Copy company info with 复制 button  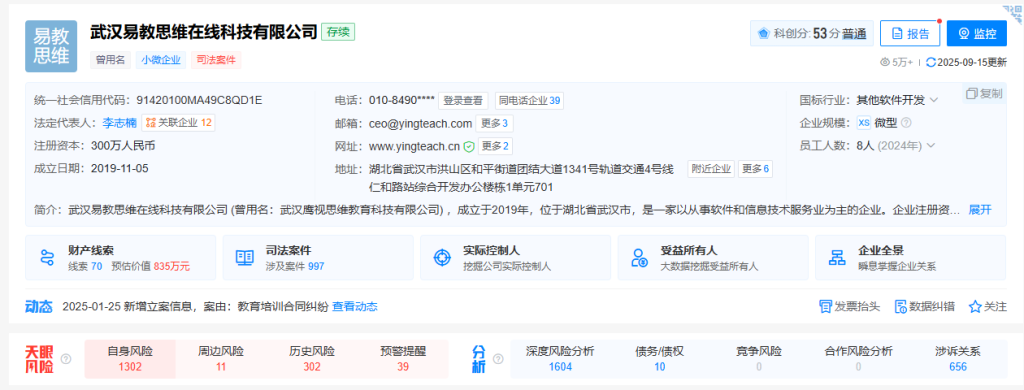click(x=984, y=93)
